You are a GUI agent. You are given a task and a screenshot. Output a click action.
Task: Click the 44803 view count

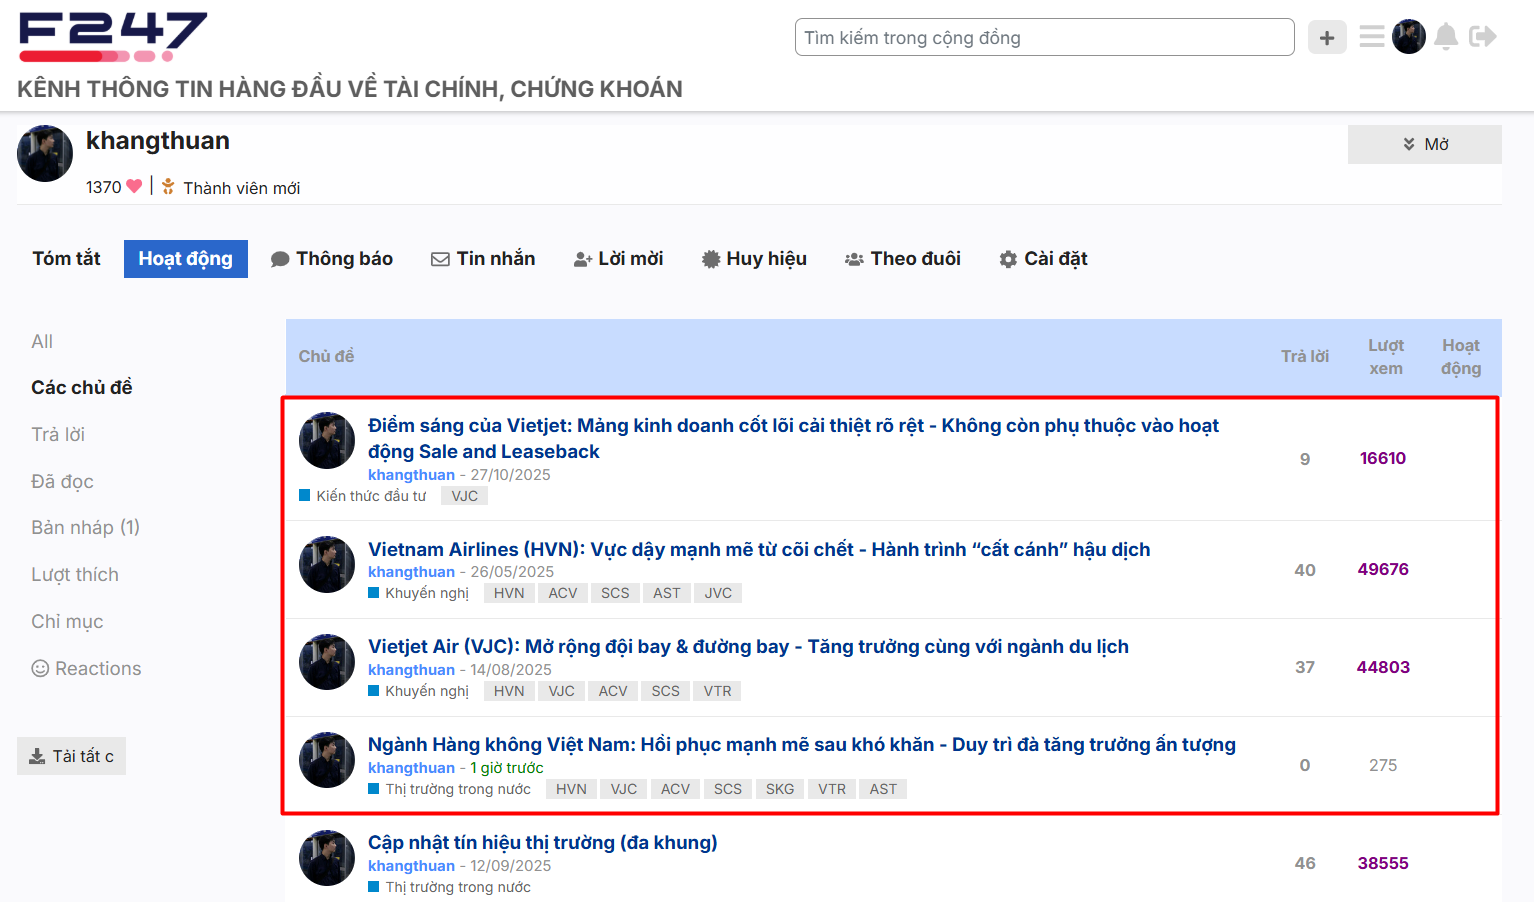point(1383,667)
